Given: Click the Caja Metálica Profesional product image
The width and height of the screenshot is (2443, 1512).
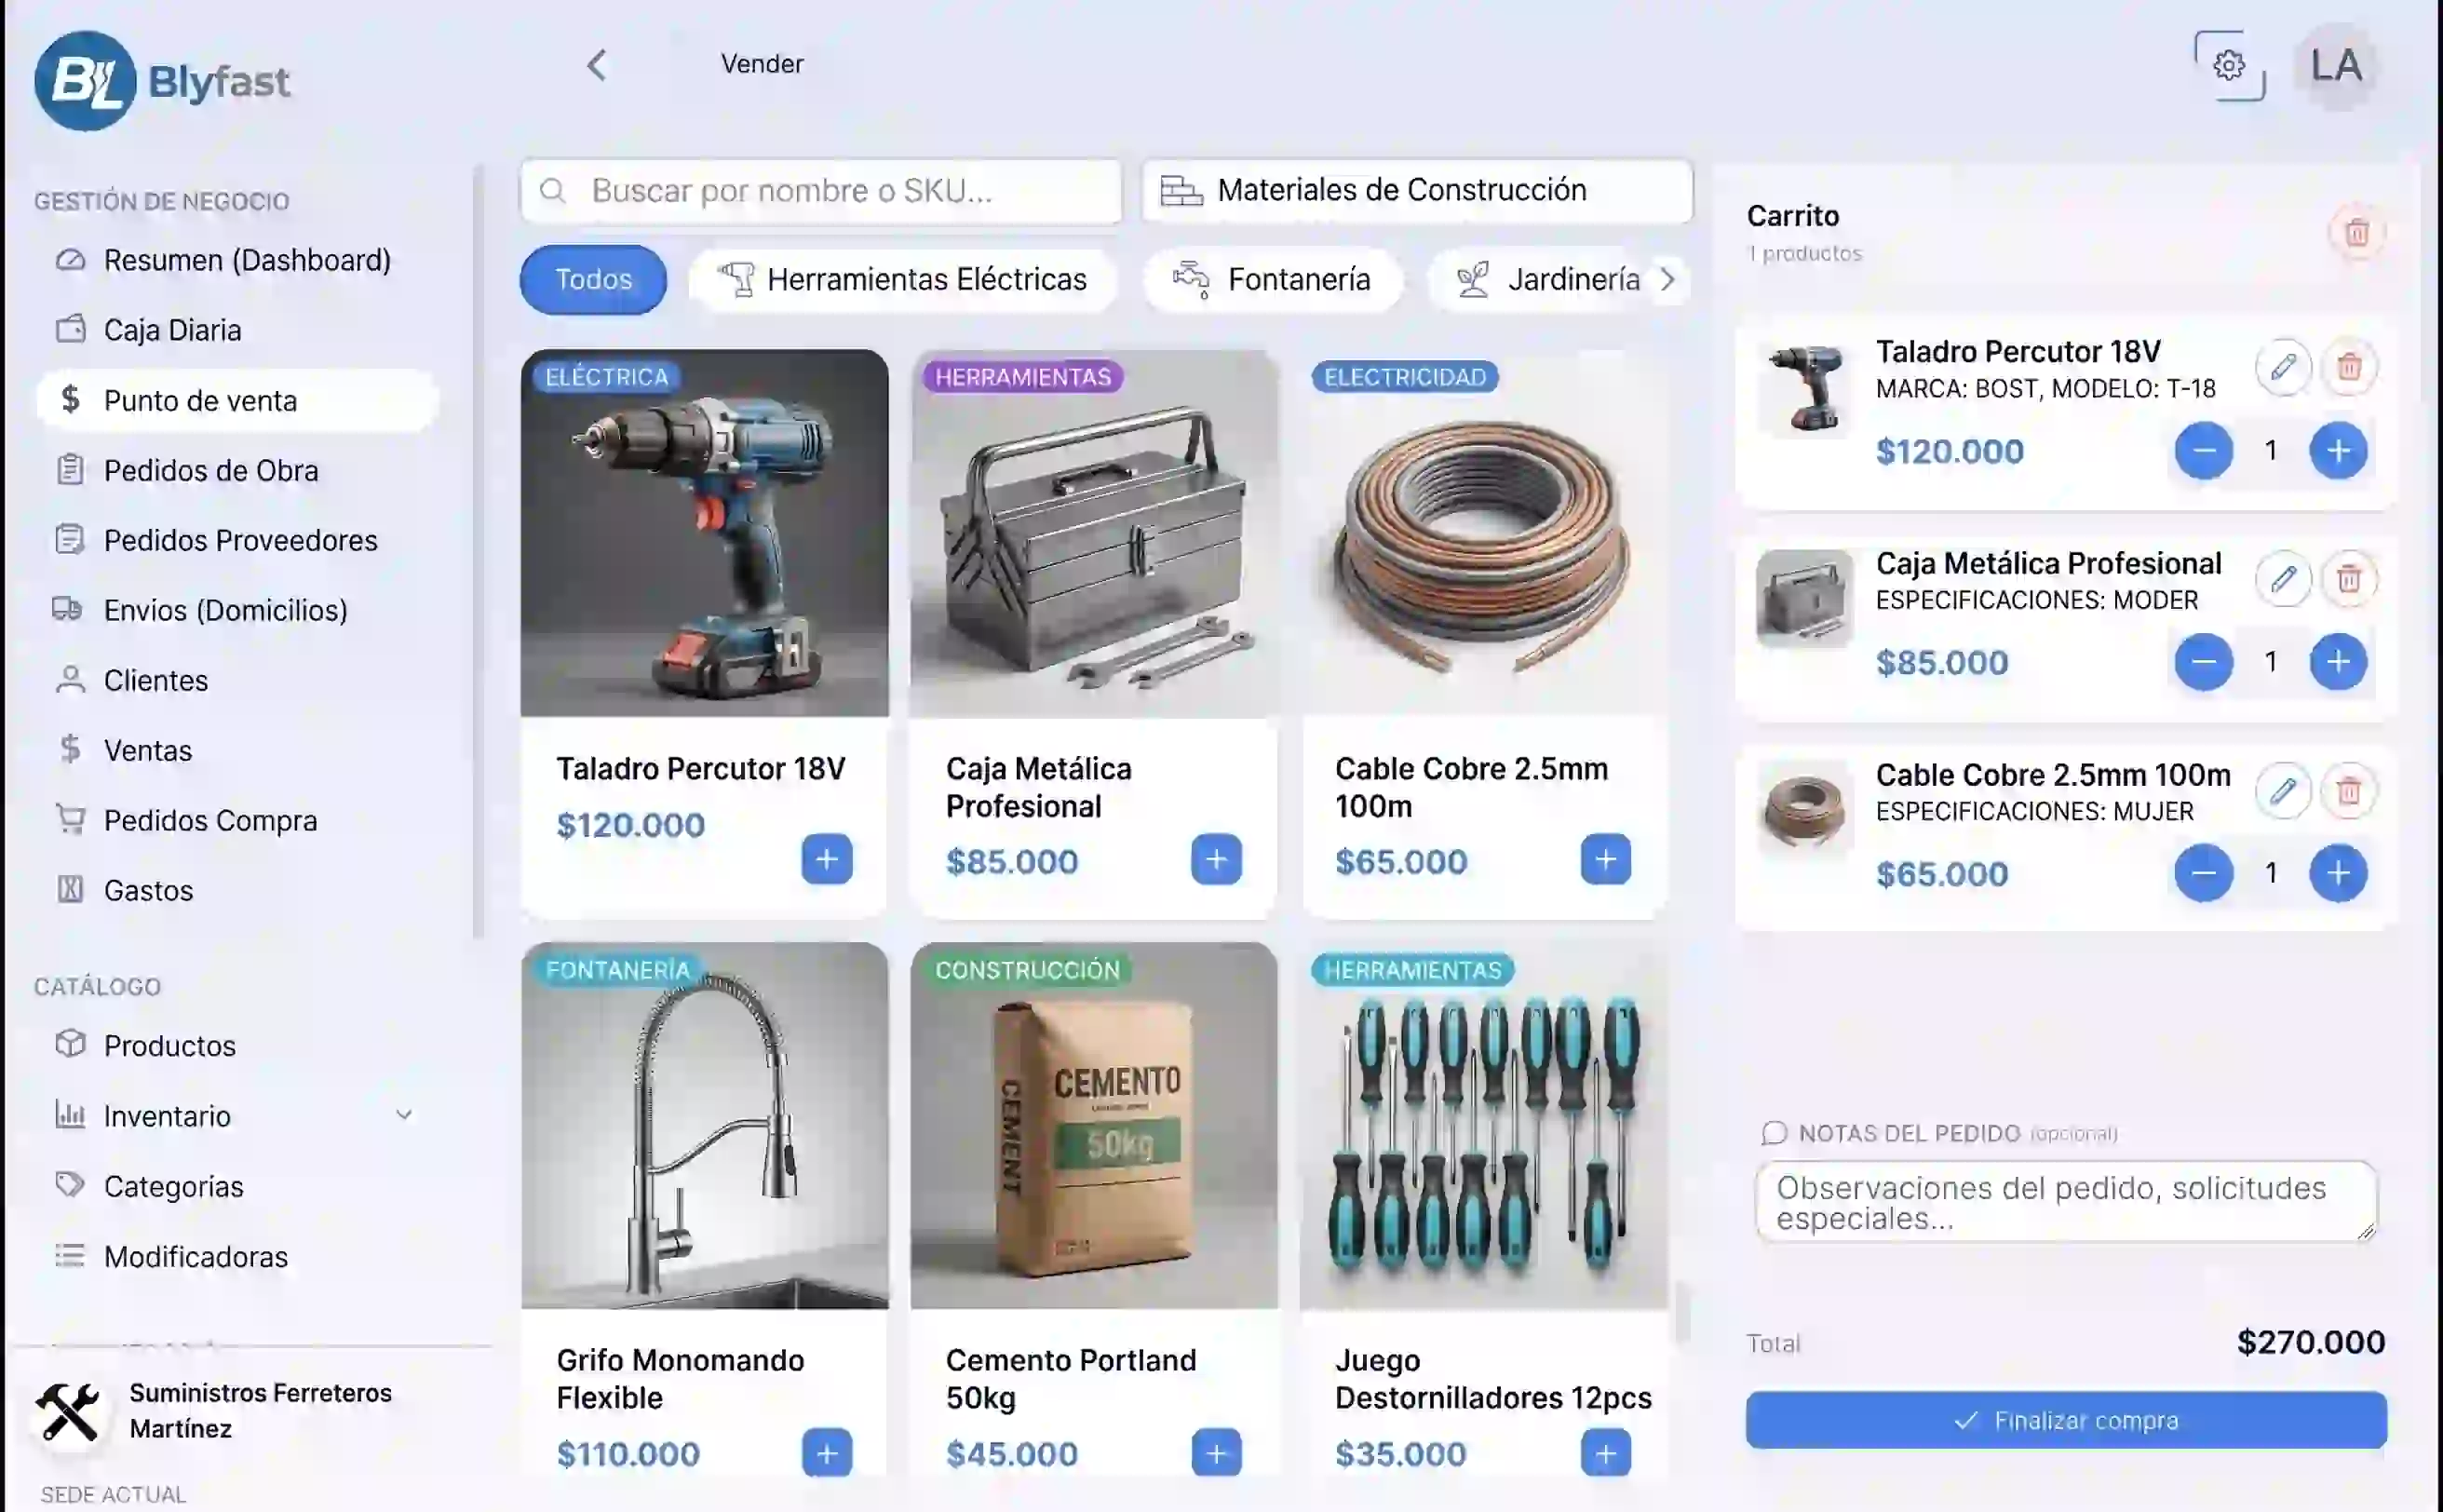Looking at the screenshot, I should point(1094,533).
